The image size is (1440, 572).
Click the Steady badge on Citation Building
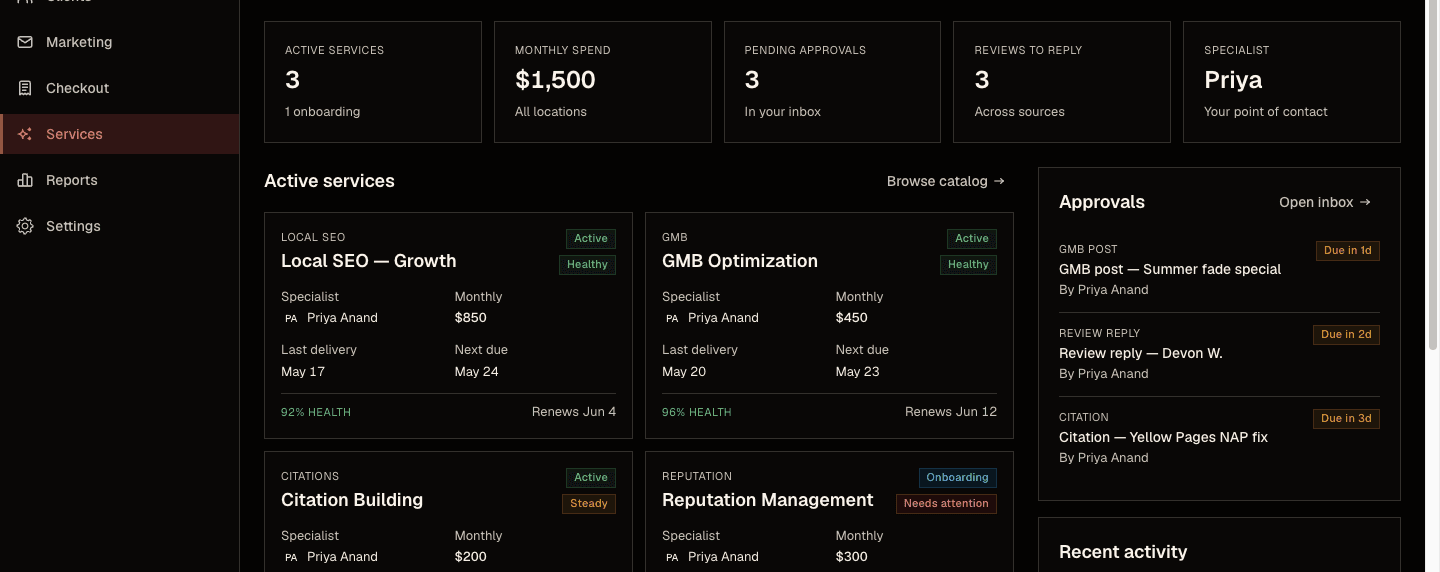[589, 504]
